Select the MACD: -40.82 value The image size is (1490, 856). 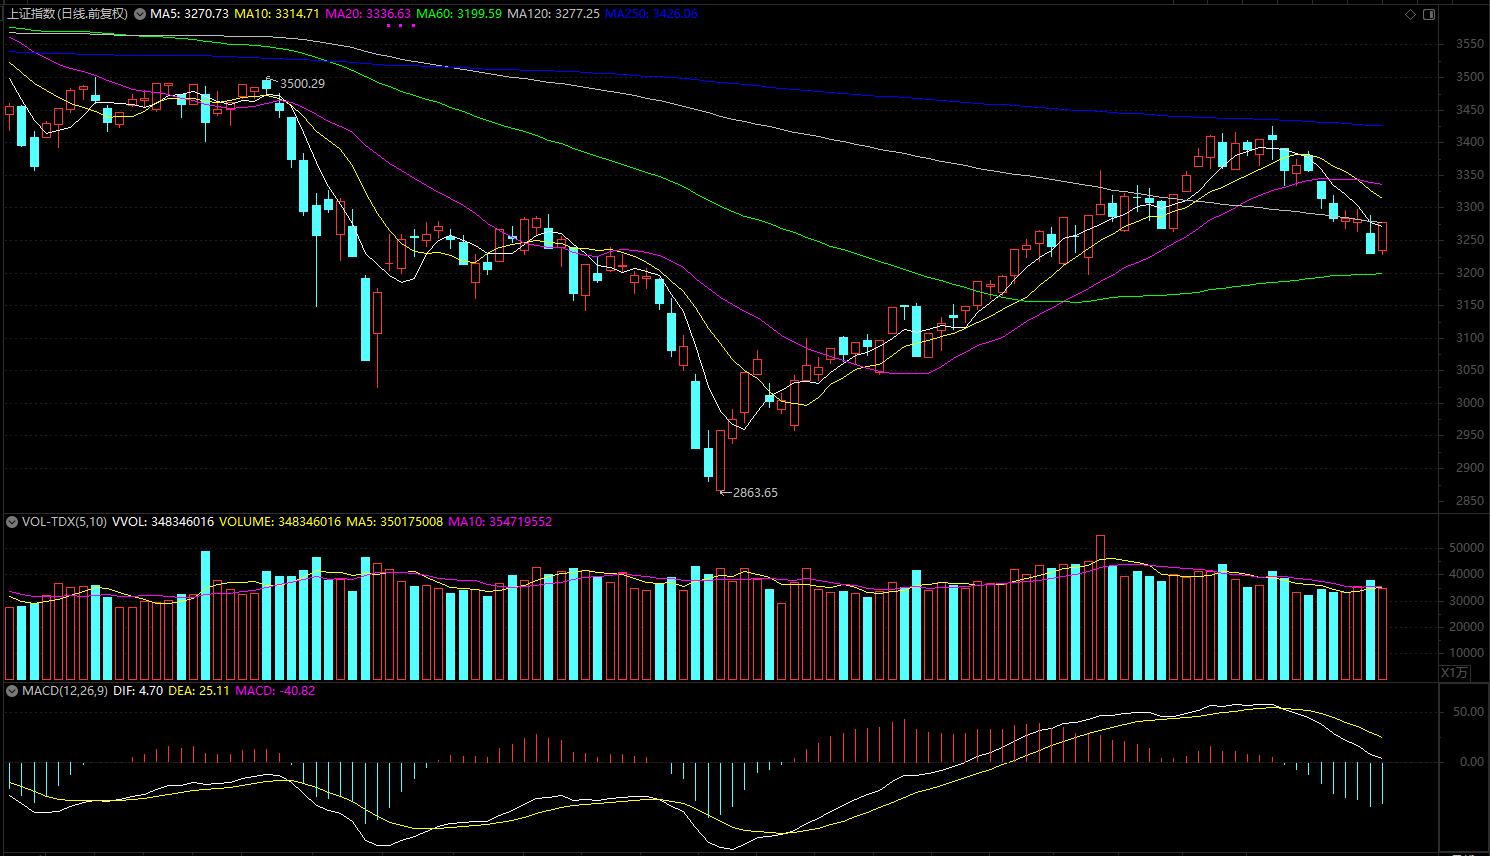coord(275,690)
